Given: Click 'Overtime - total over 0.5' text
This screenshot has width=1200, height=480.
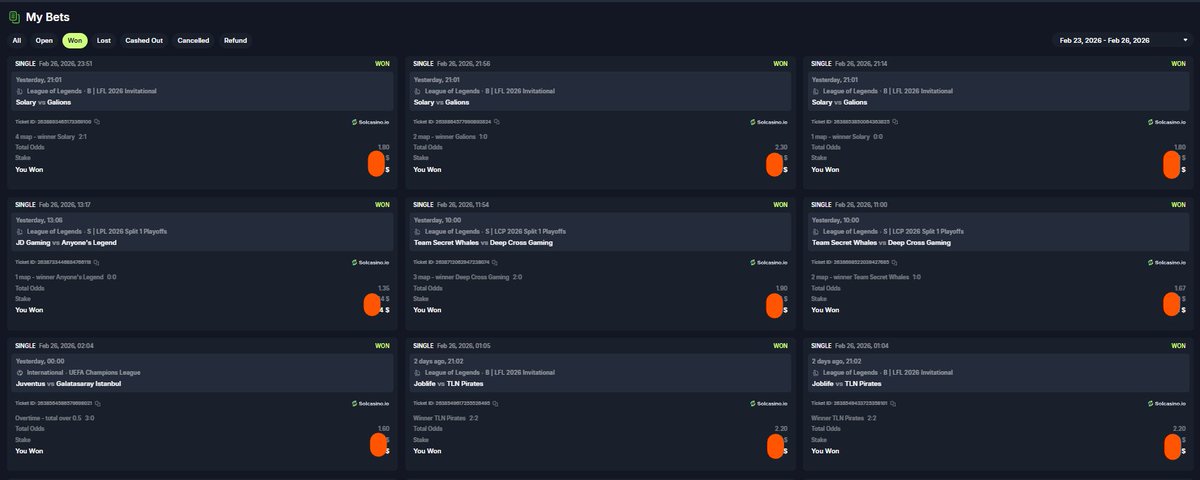Looking at the screenshot, I should (x=47, y=417).
